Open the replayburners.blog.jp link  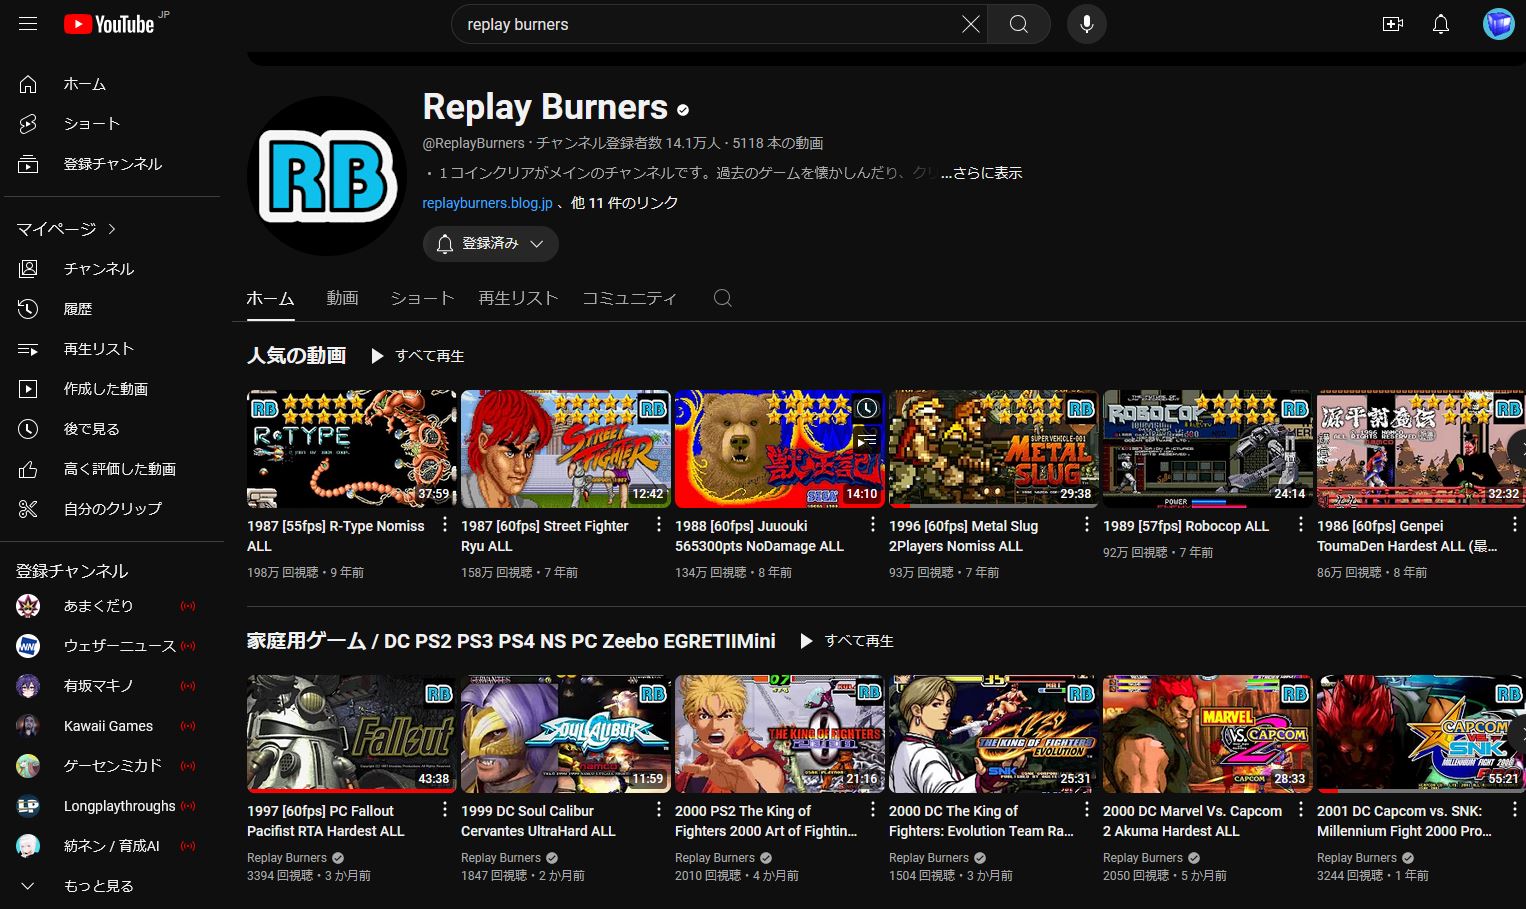[x=487, y=203]
